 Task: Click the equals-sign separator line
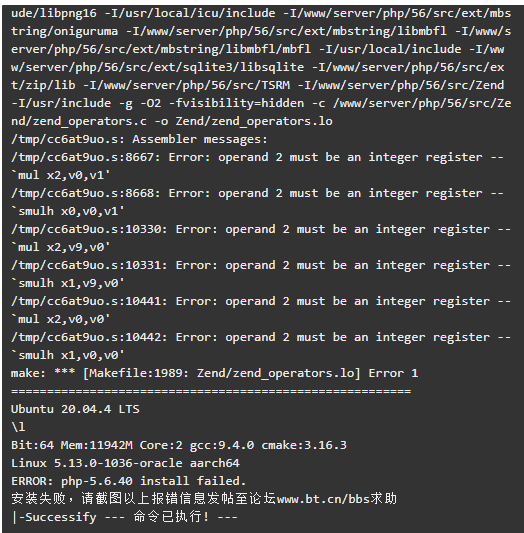coord(211,391)
